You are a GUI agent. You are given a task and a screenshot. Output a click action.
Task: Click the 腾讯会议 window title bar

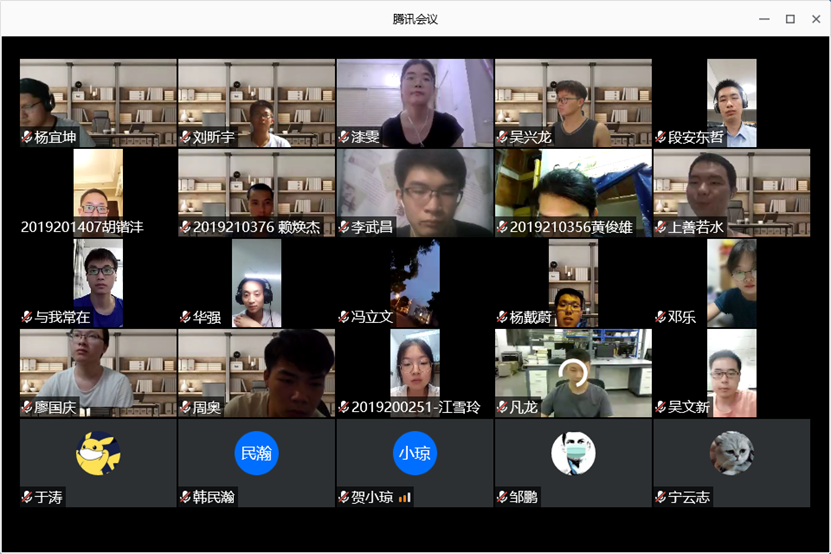point(416,19)
